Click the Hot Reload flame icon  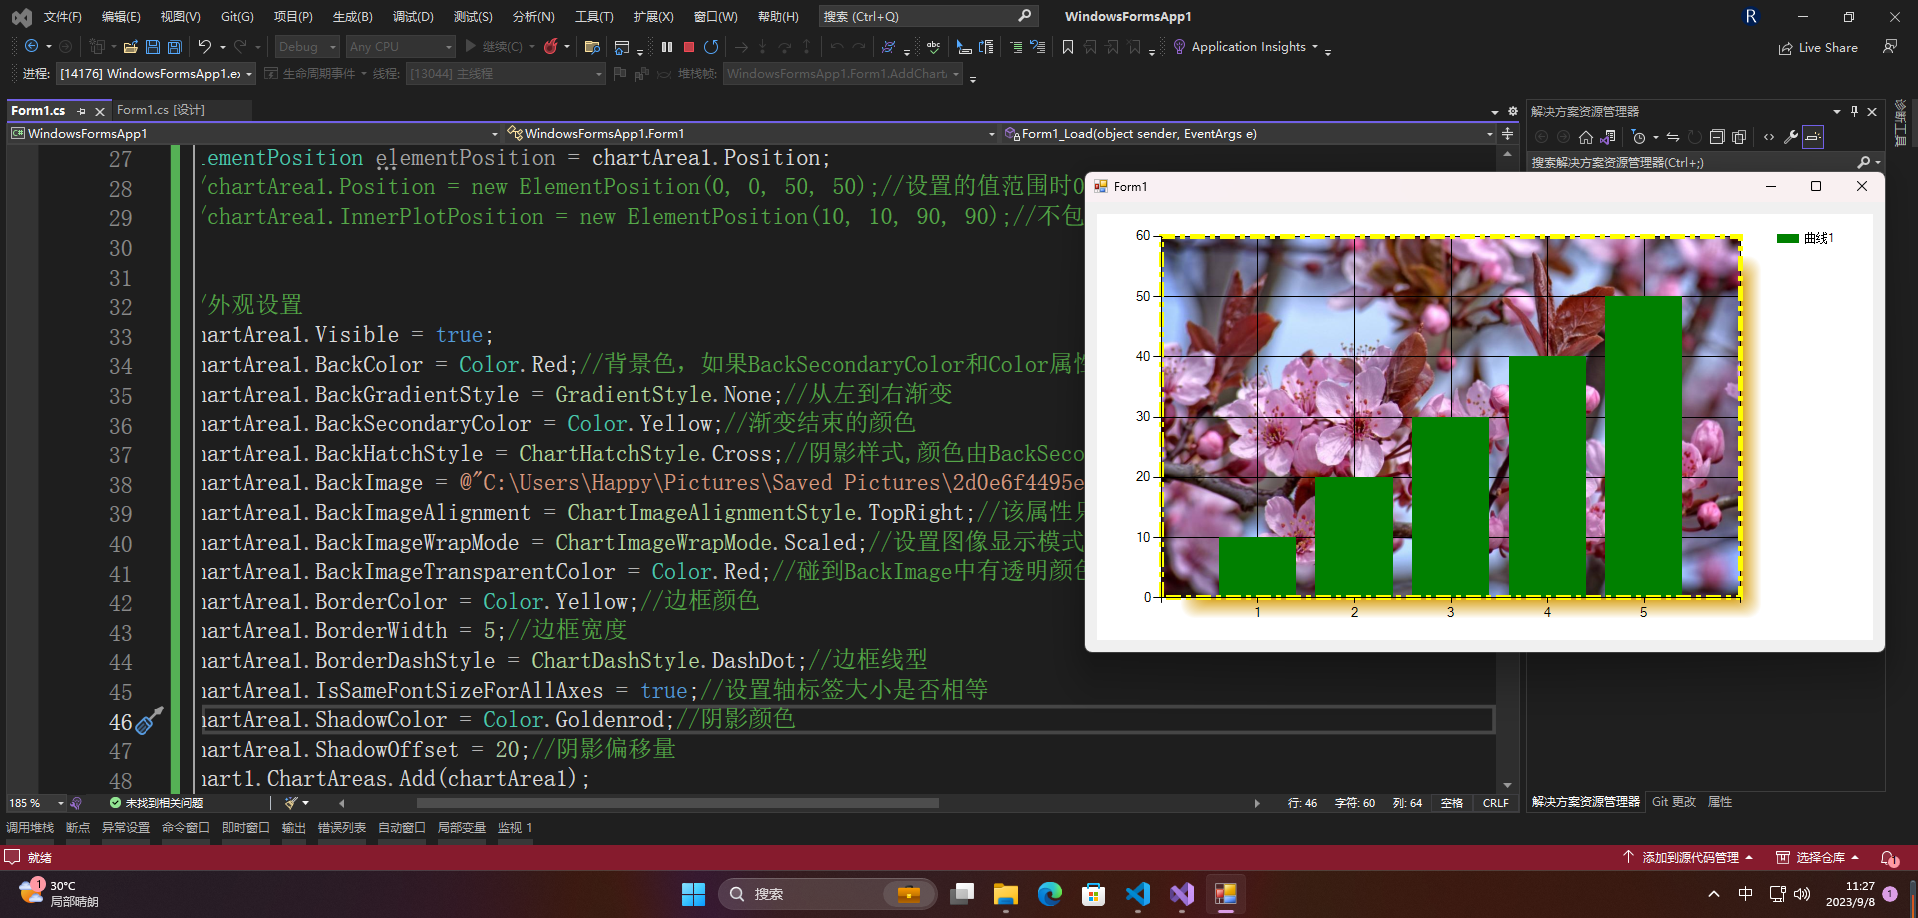click(551, 47)
